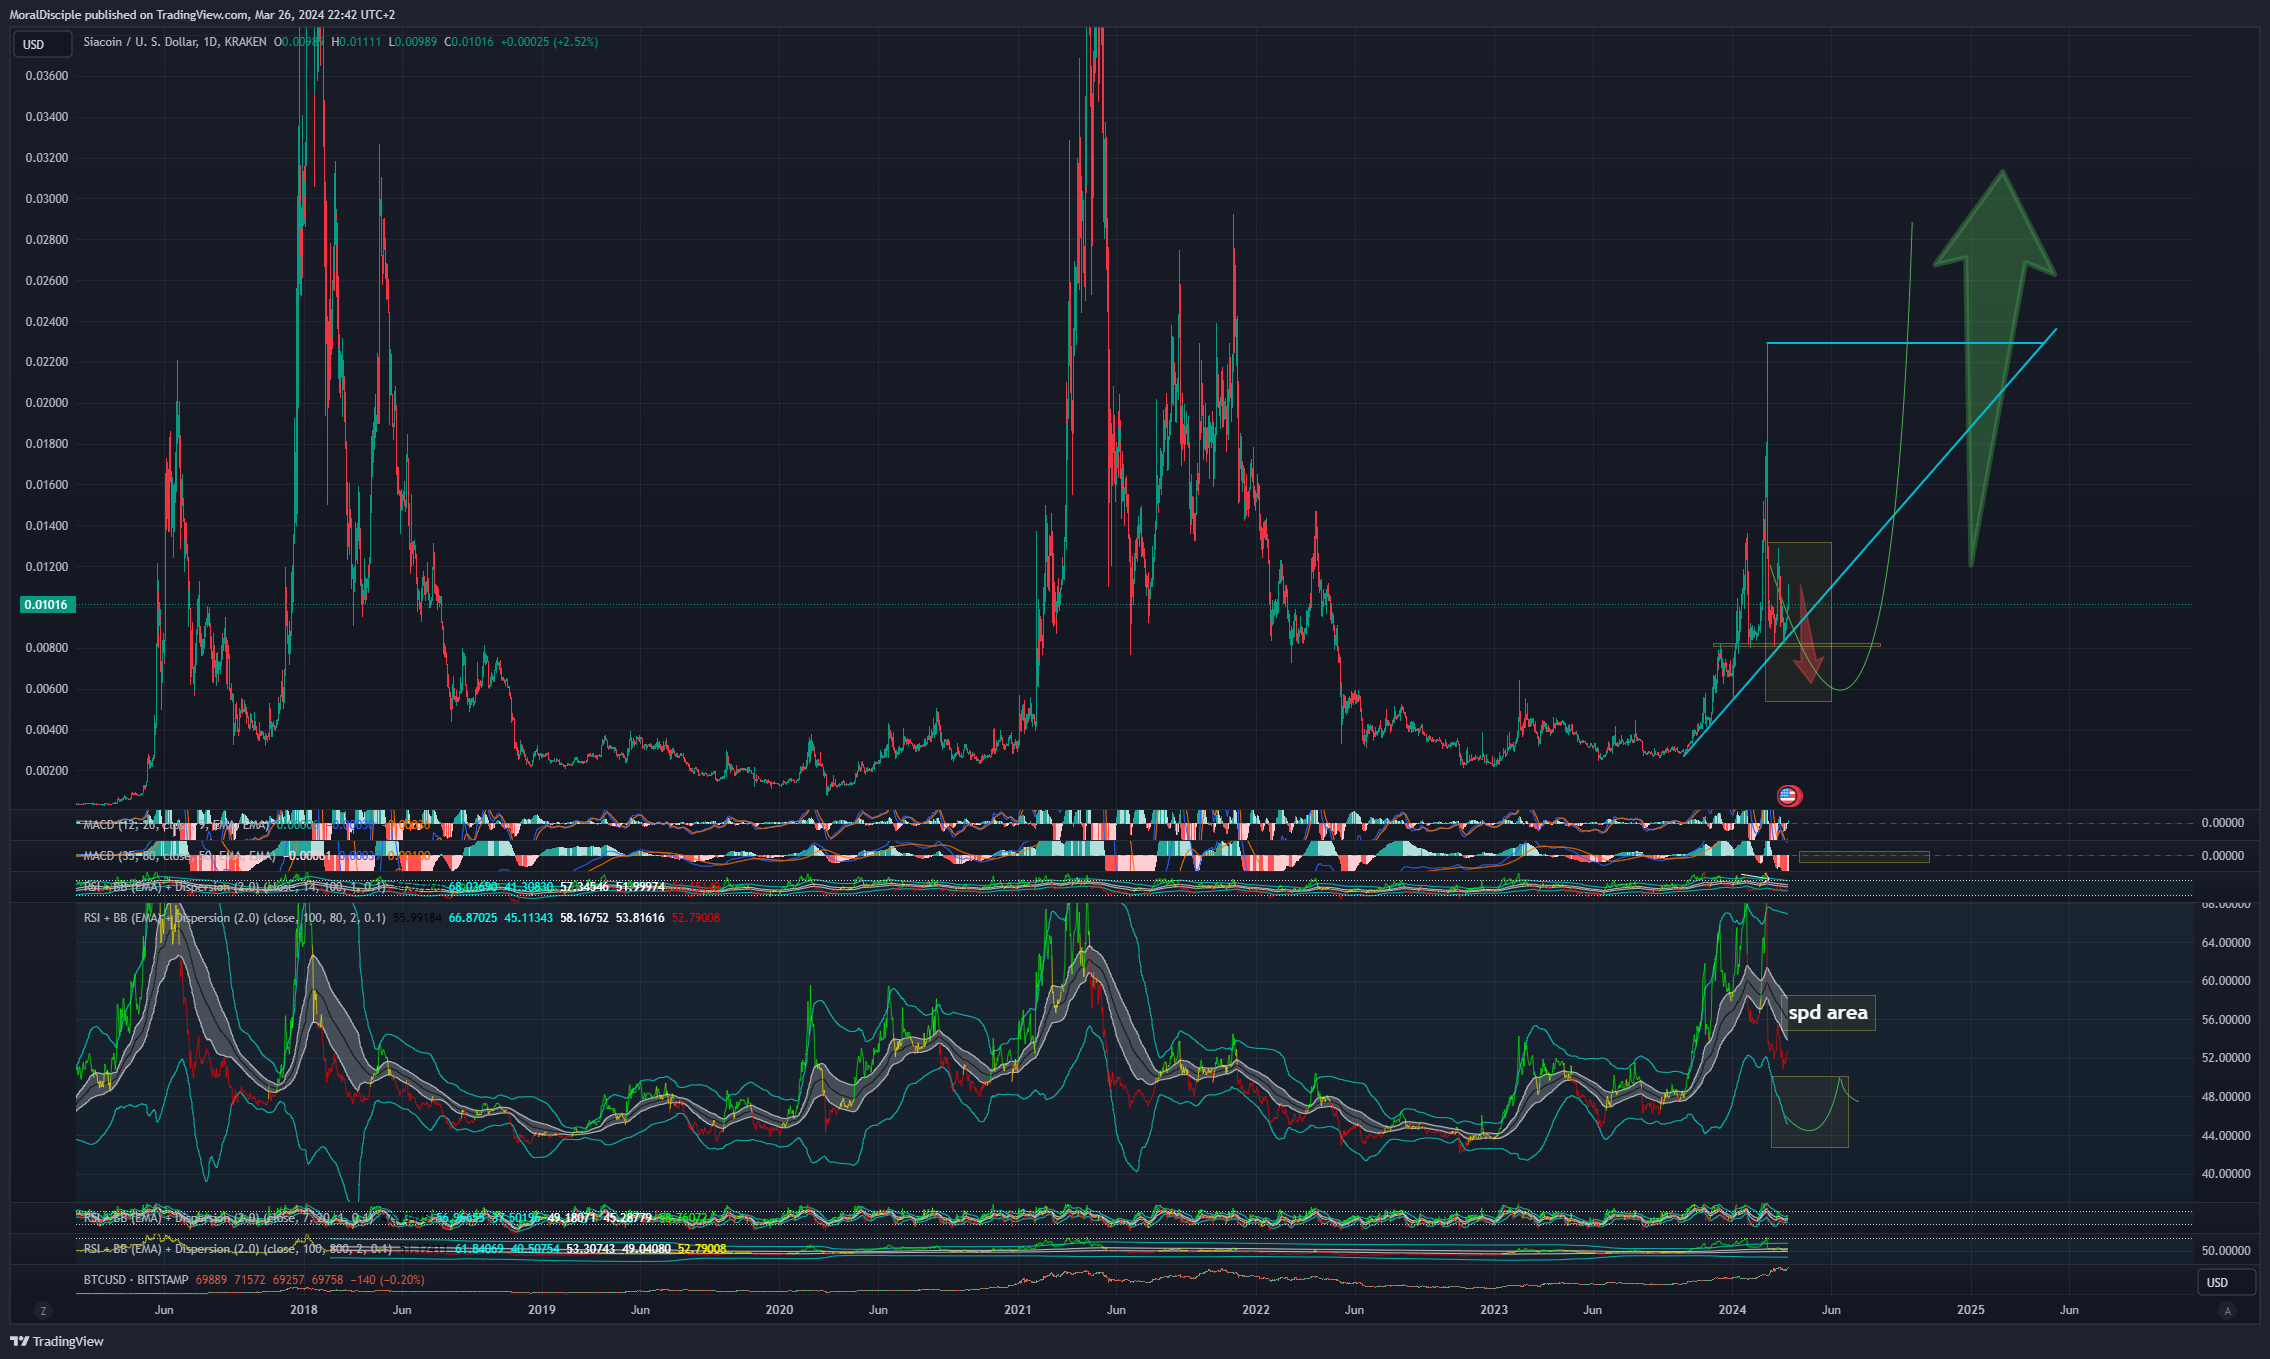Click the 2019 label on time axis
Image resolution: width=2270 pixels, height=1359 pixels.
pos(541,1310)
